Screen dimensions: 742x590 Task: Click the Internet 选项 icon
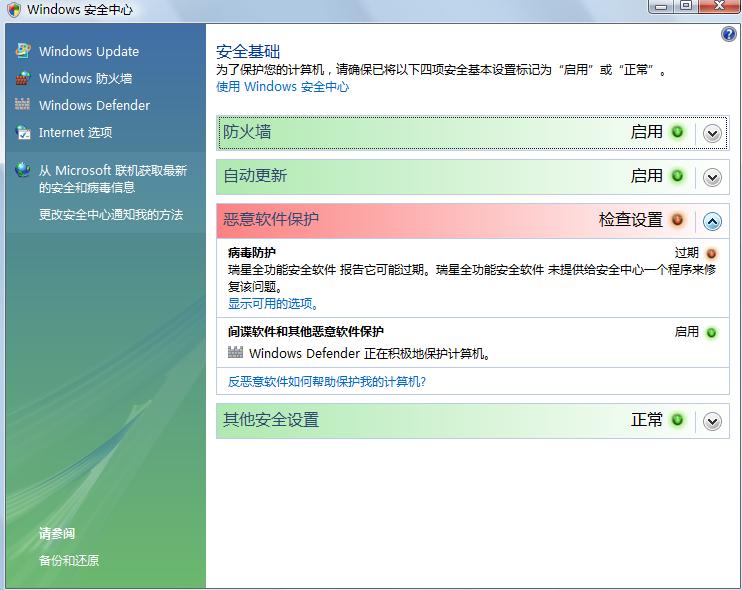click(23, 132)
